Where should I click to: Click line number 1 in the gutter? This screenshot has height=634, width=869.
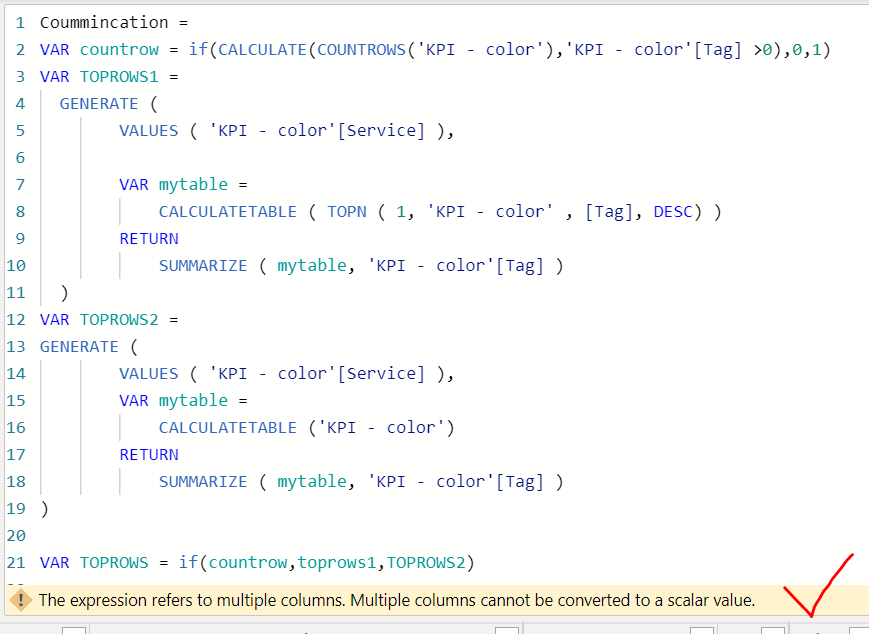[x=20, y=23]
